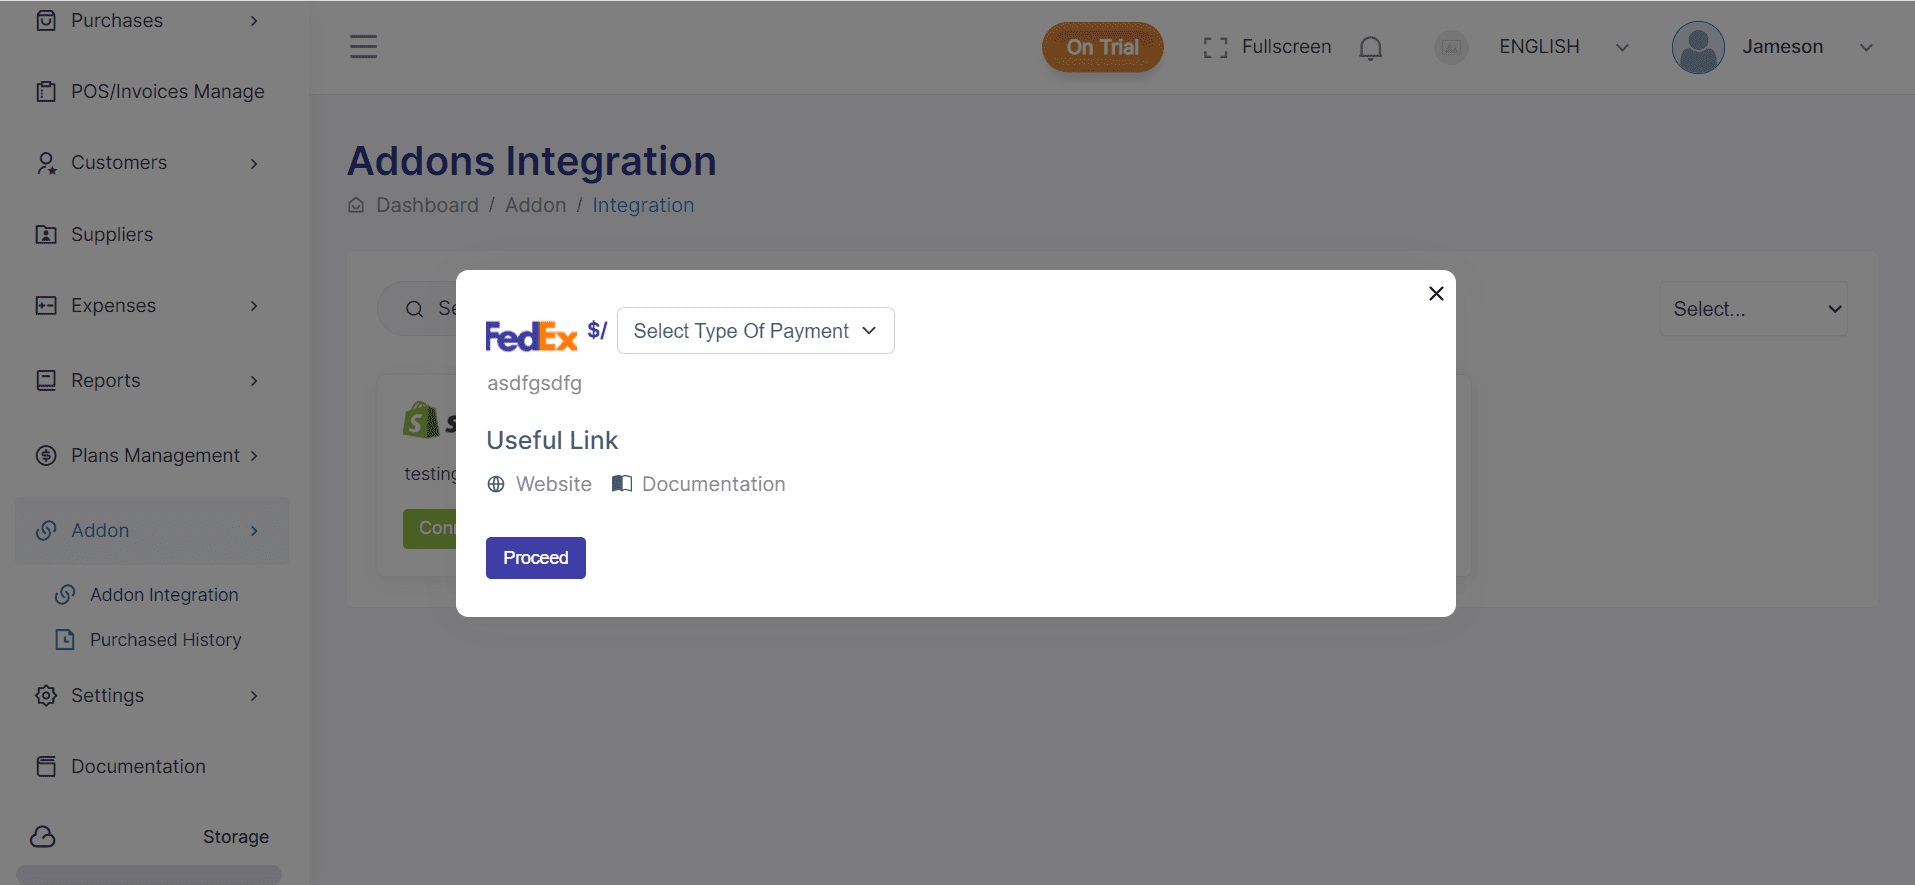
Task: Open the Documentation link in dialog
Action: (713, 484)
